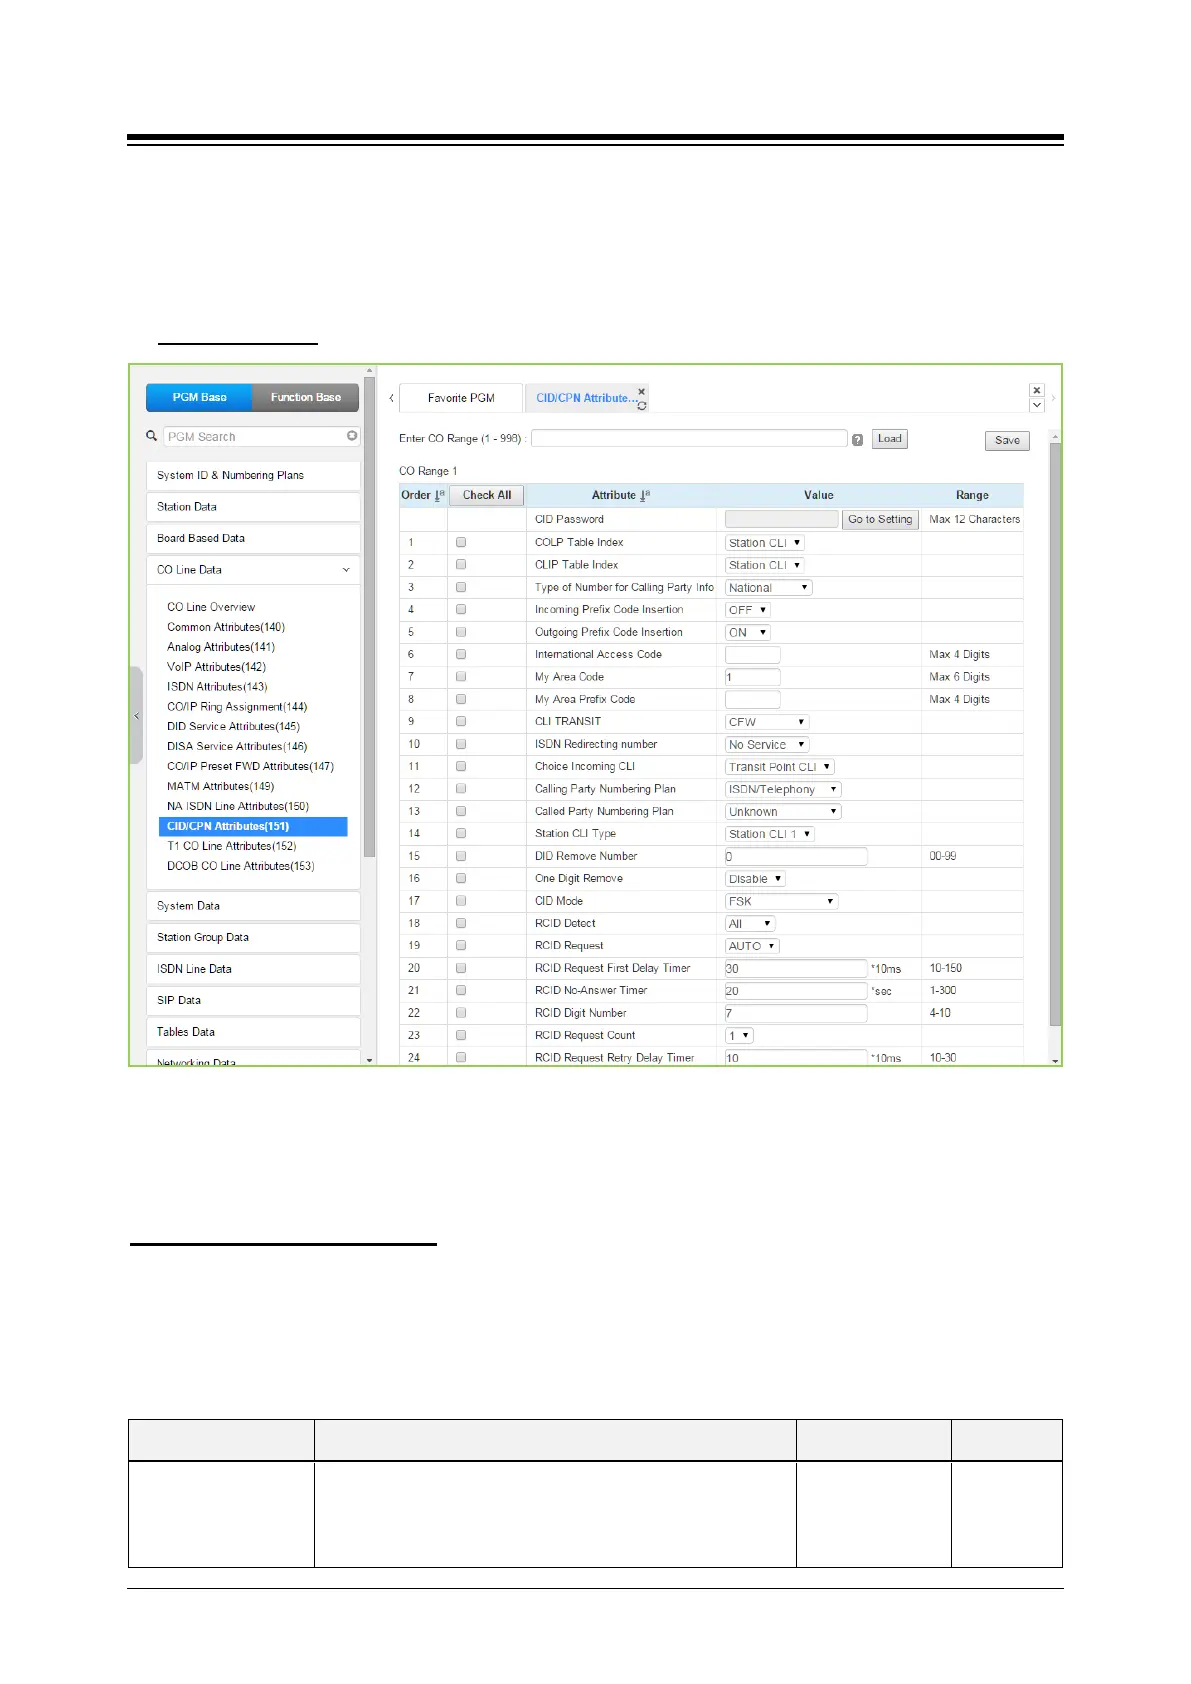Open Type of Number National dropdown
The image size is (1191, 1684).
(768, 588)
